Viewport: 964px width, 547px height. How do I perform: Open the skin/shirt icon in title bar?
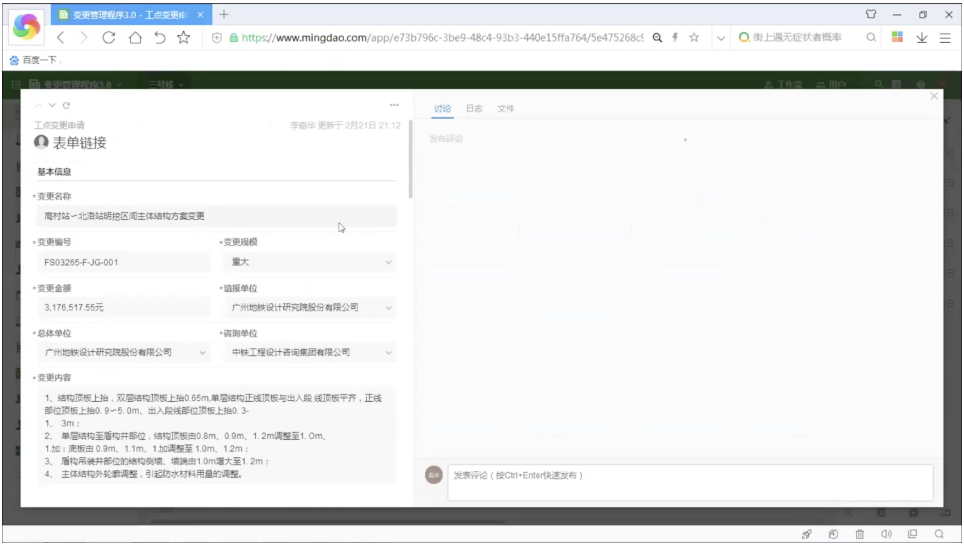tap(871, 14)
